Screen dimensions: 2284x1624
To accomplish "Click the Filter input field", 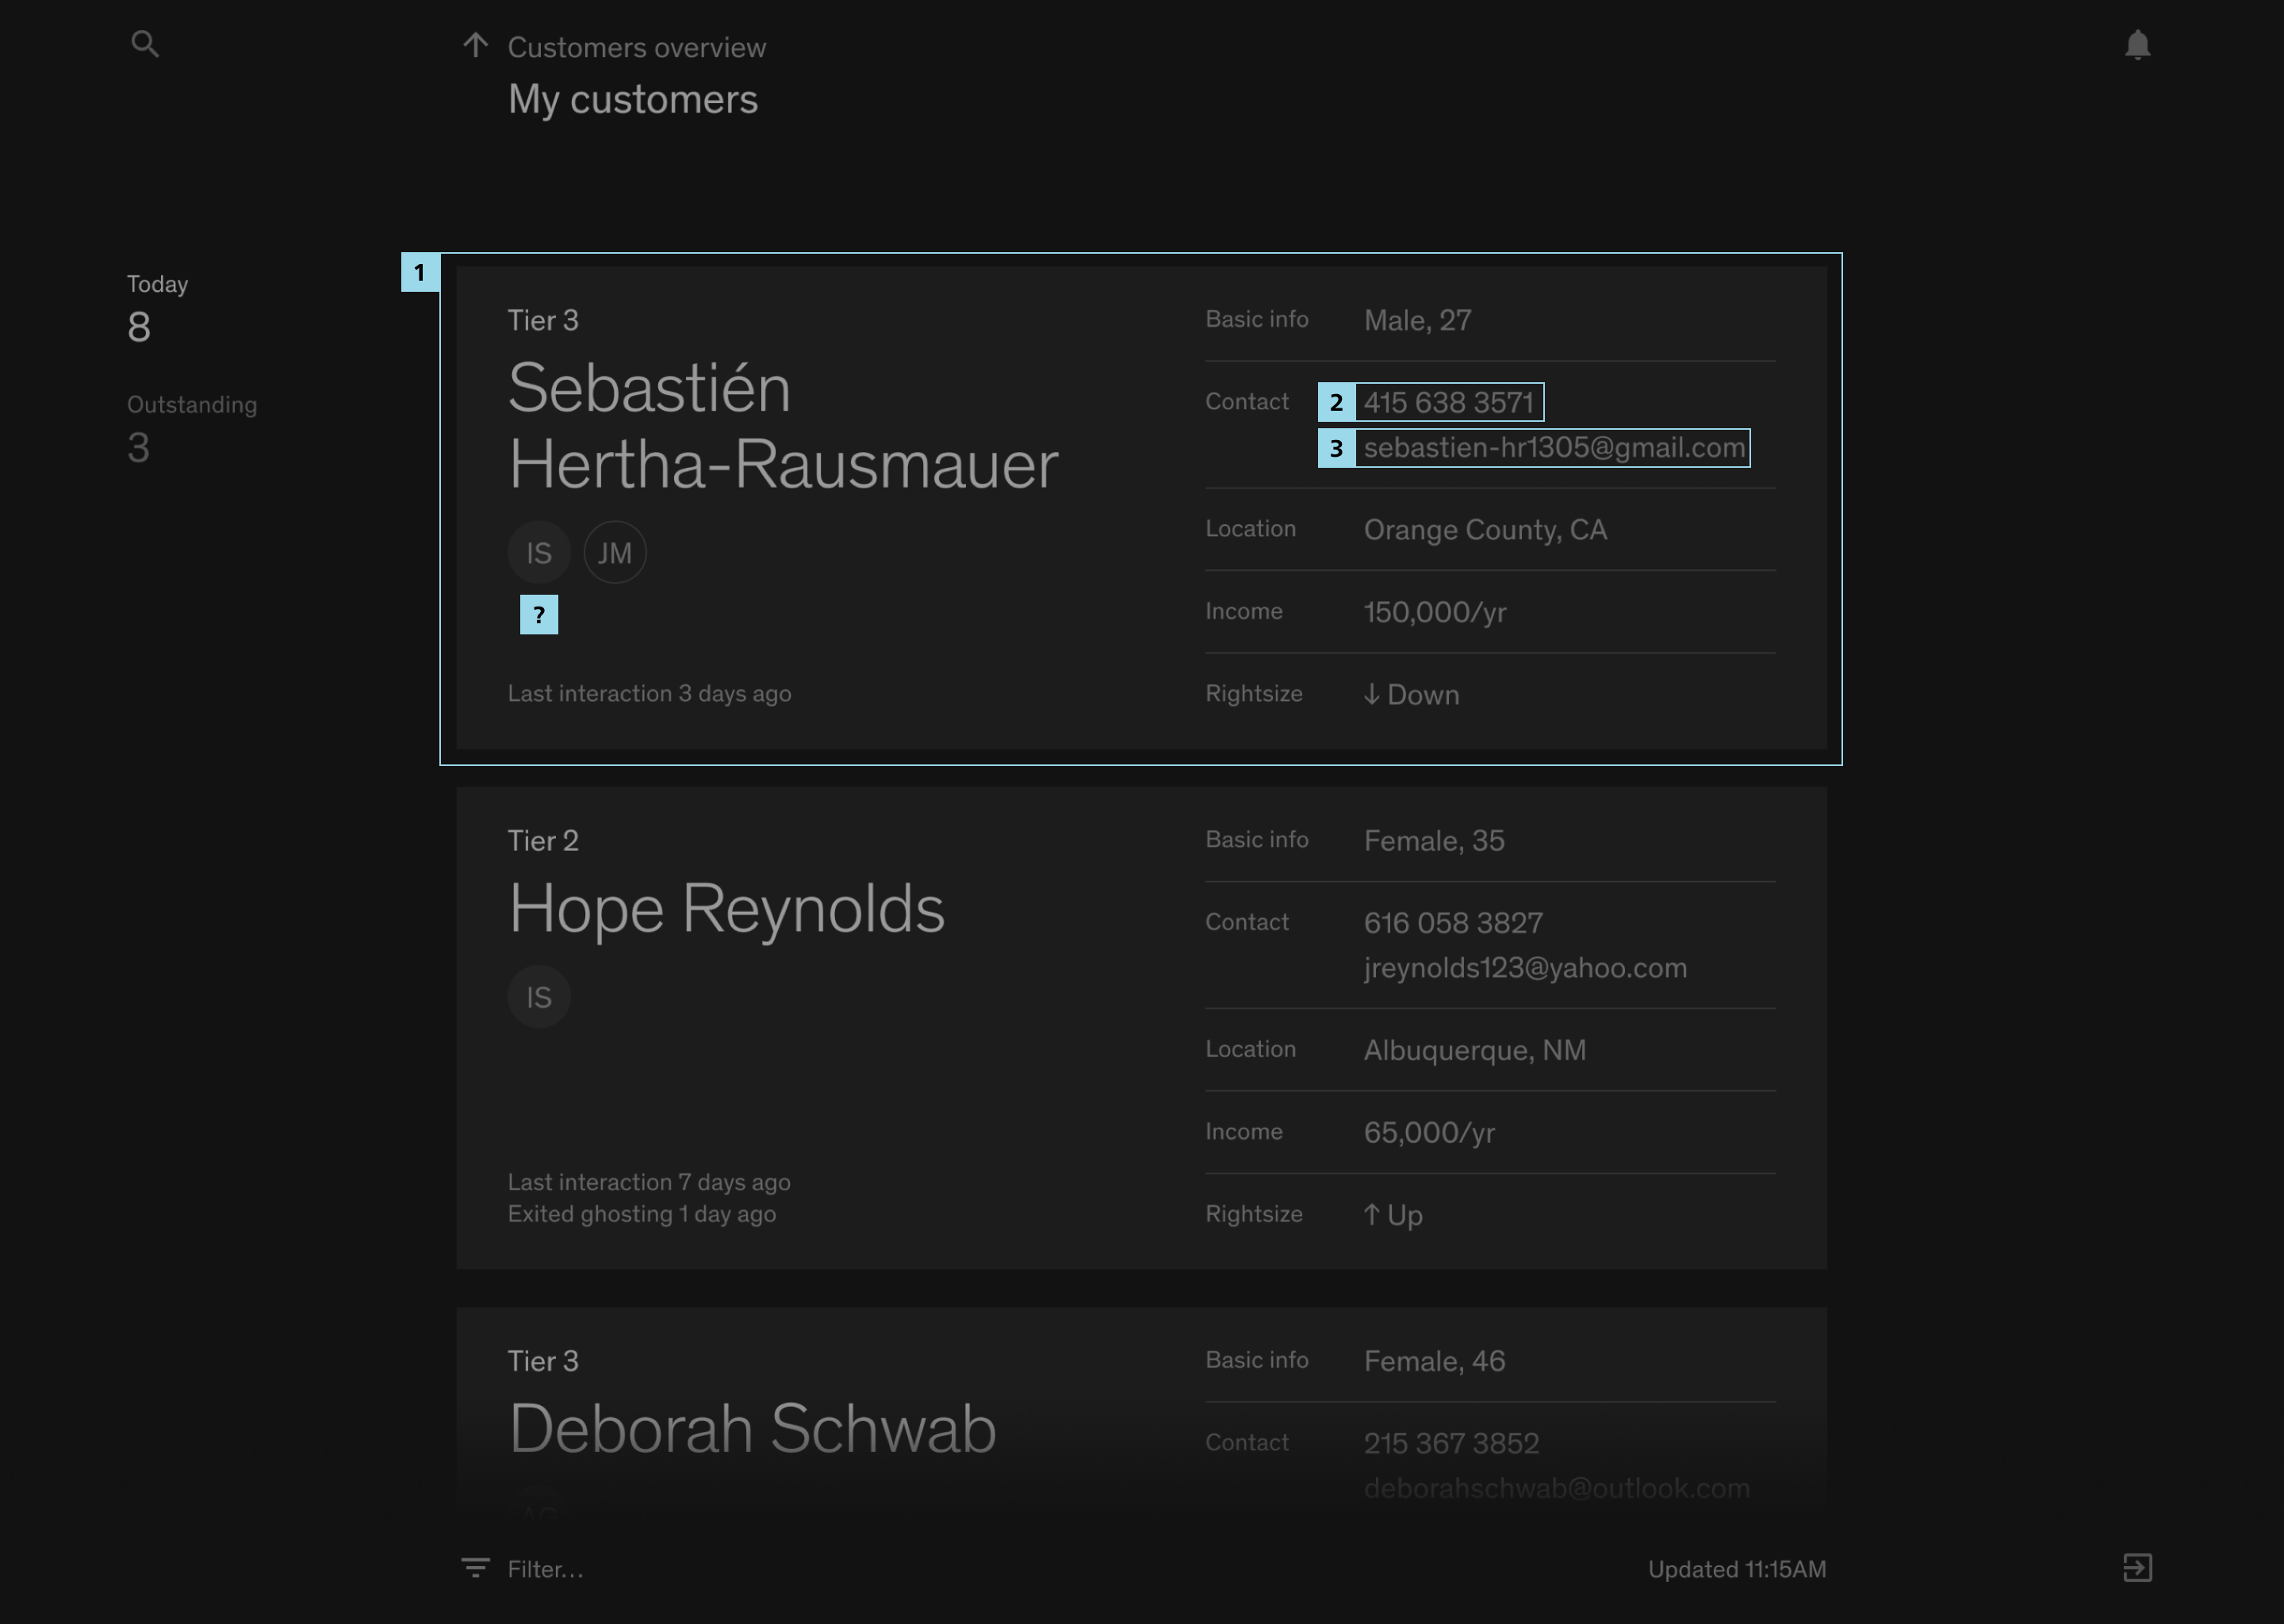I will coord(545,1569).
